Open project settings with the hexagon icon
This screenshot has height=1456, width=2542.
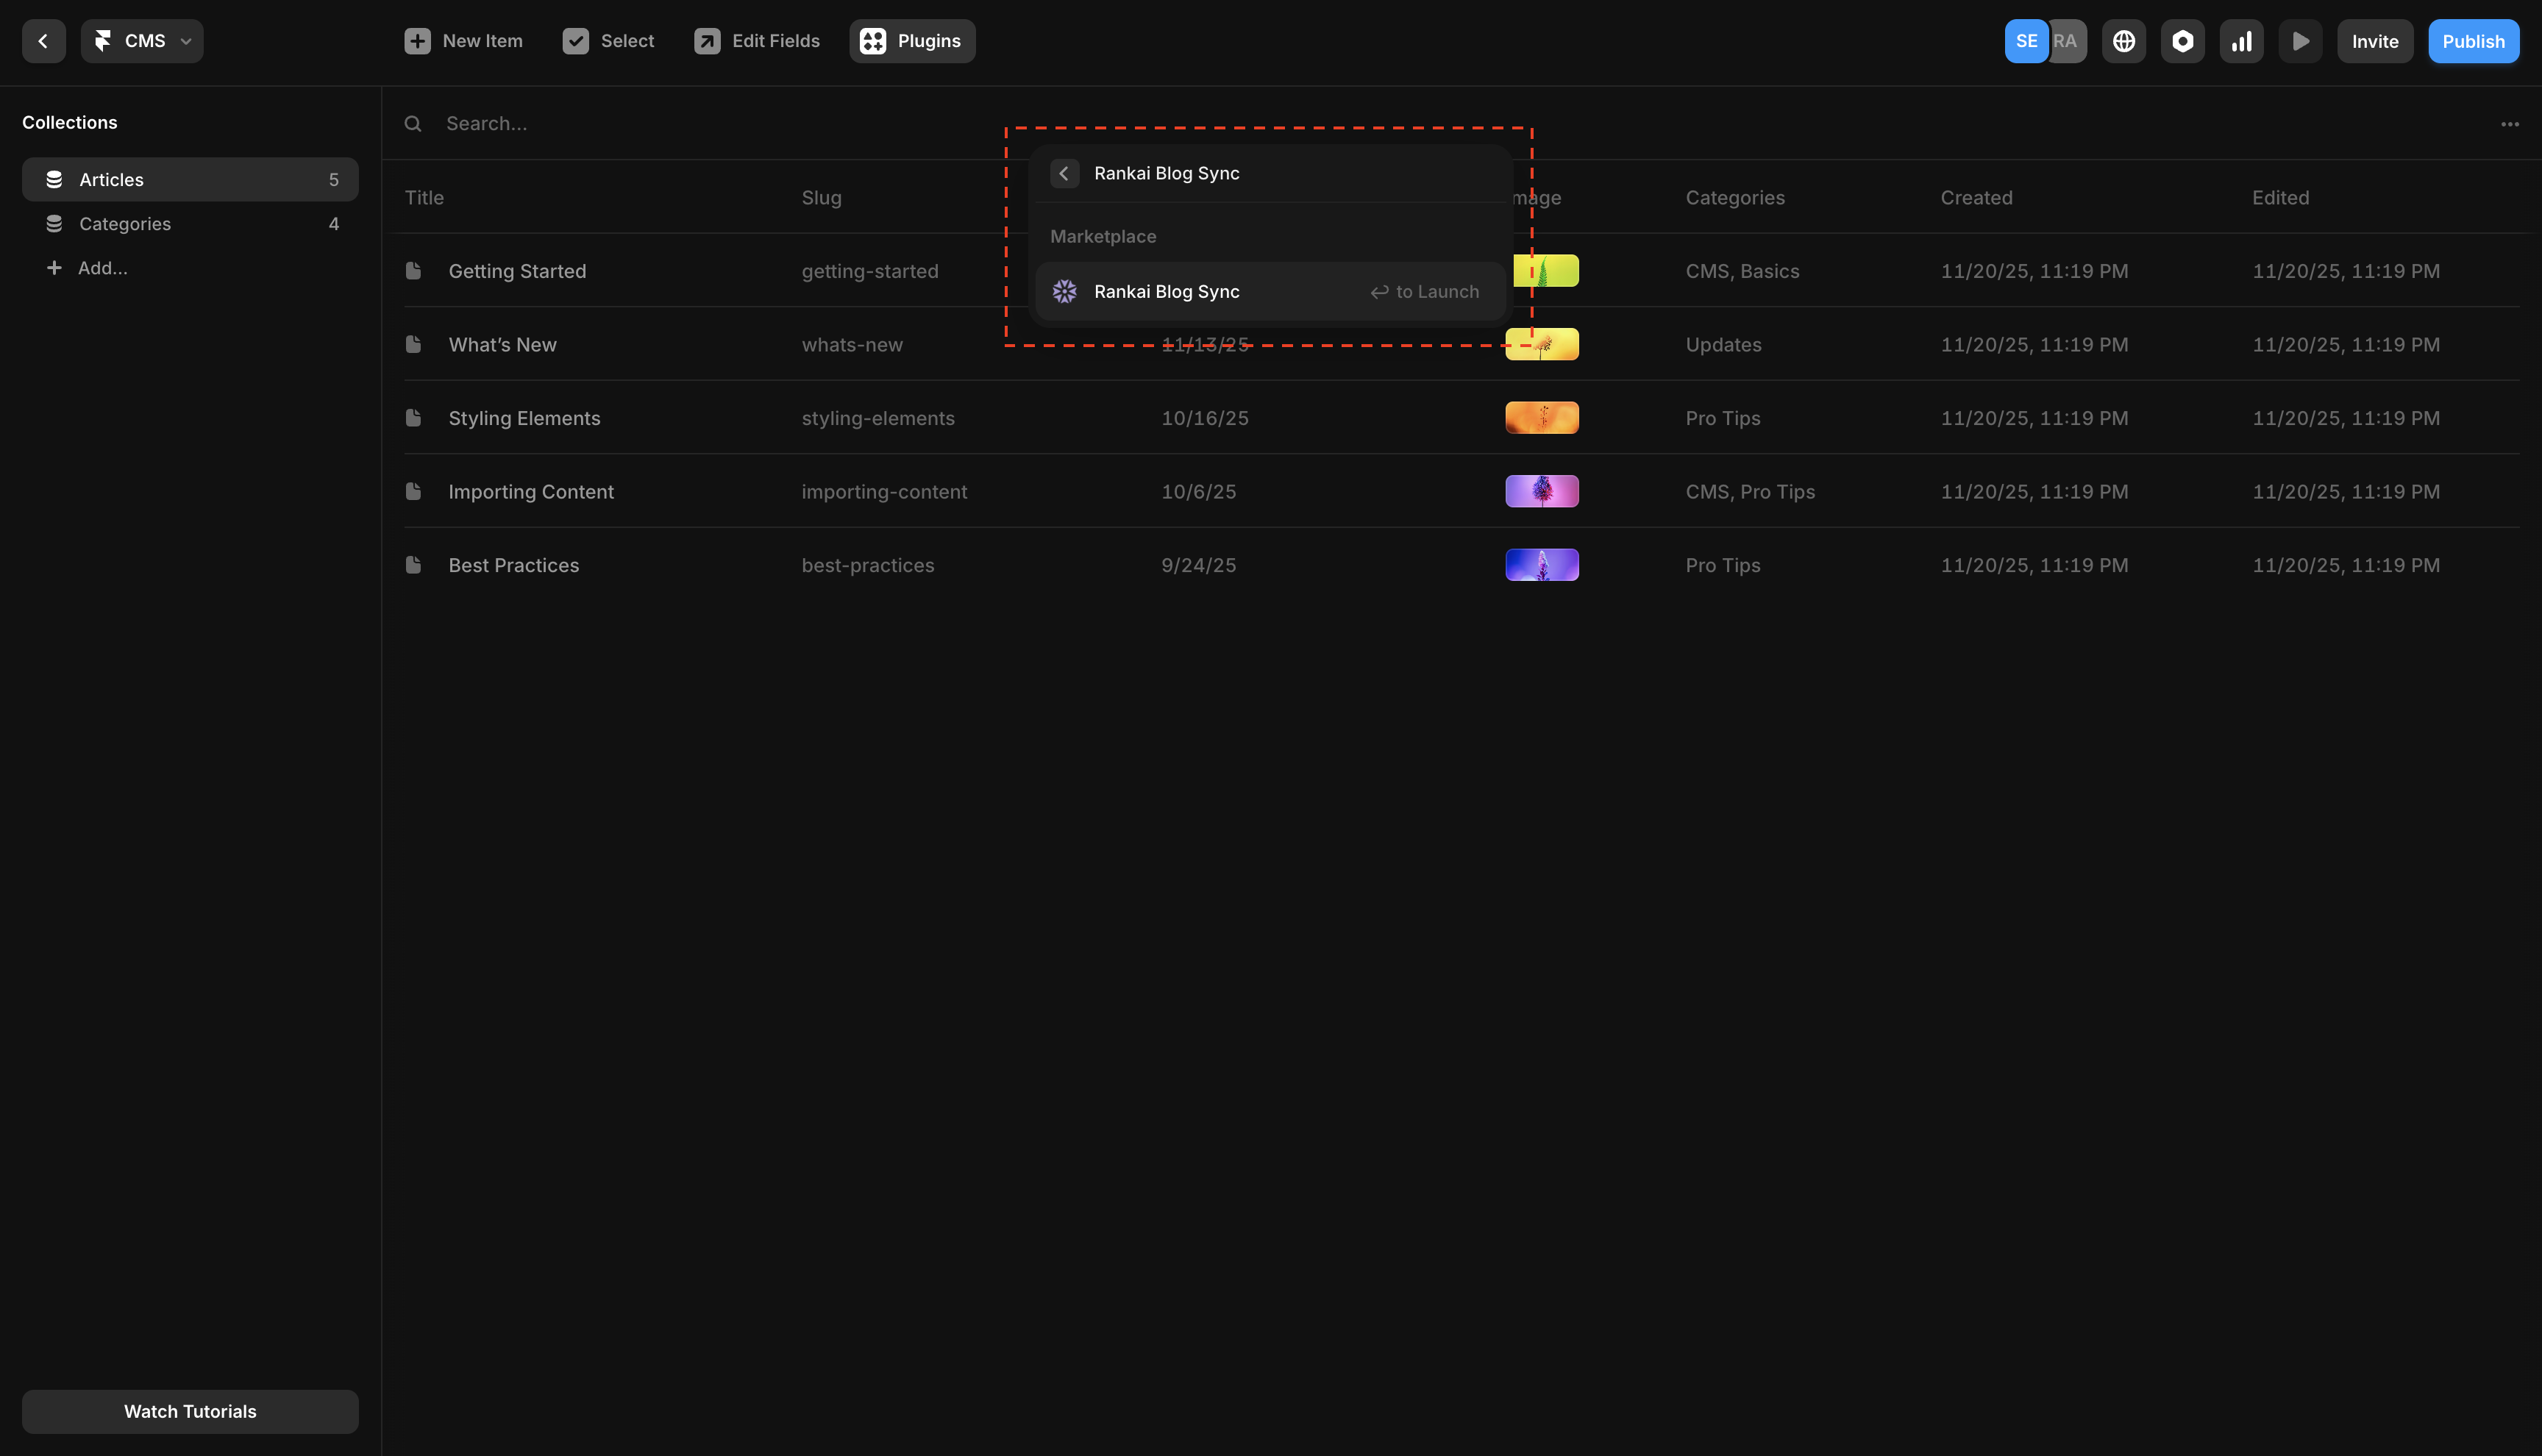pos(2183,41)
